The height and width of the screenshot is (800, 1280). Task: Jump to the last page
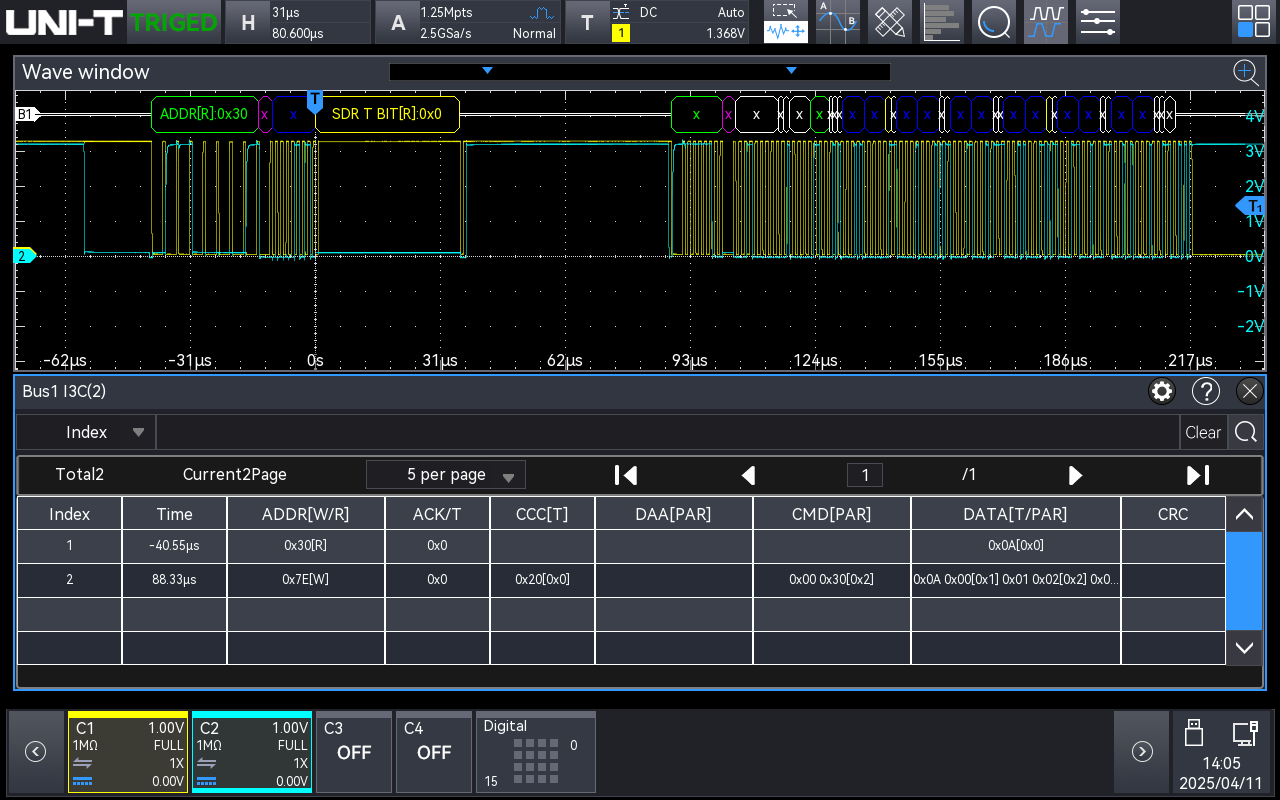coord(1198,475)
